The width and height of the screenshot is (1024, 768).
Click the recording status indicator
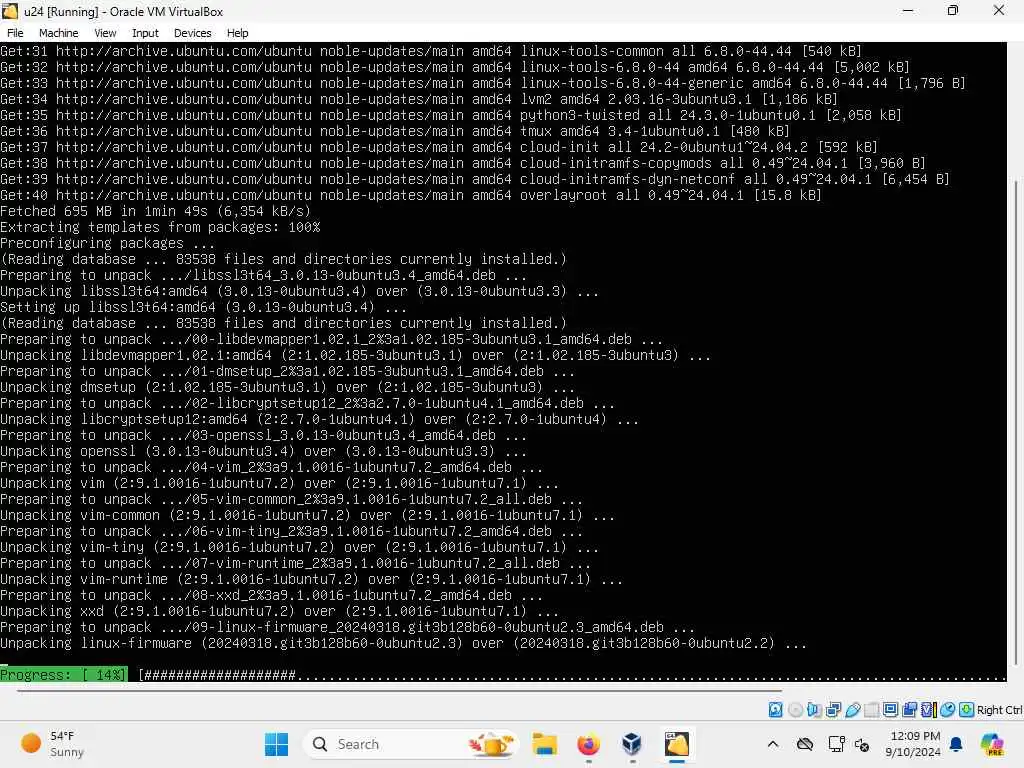[x=909, y=710]
